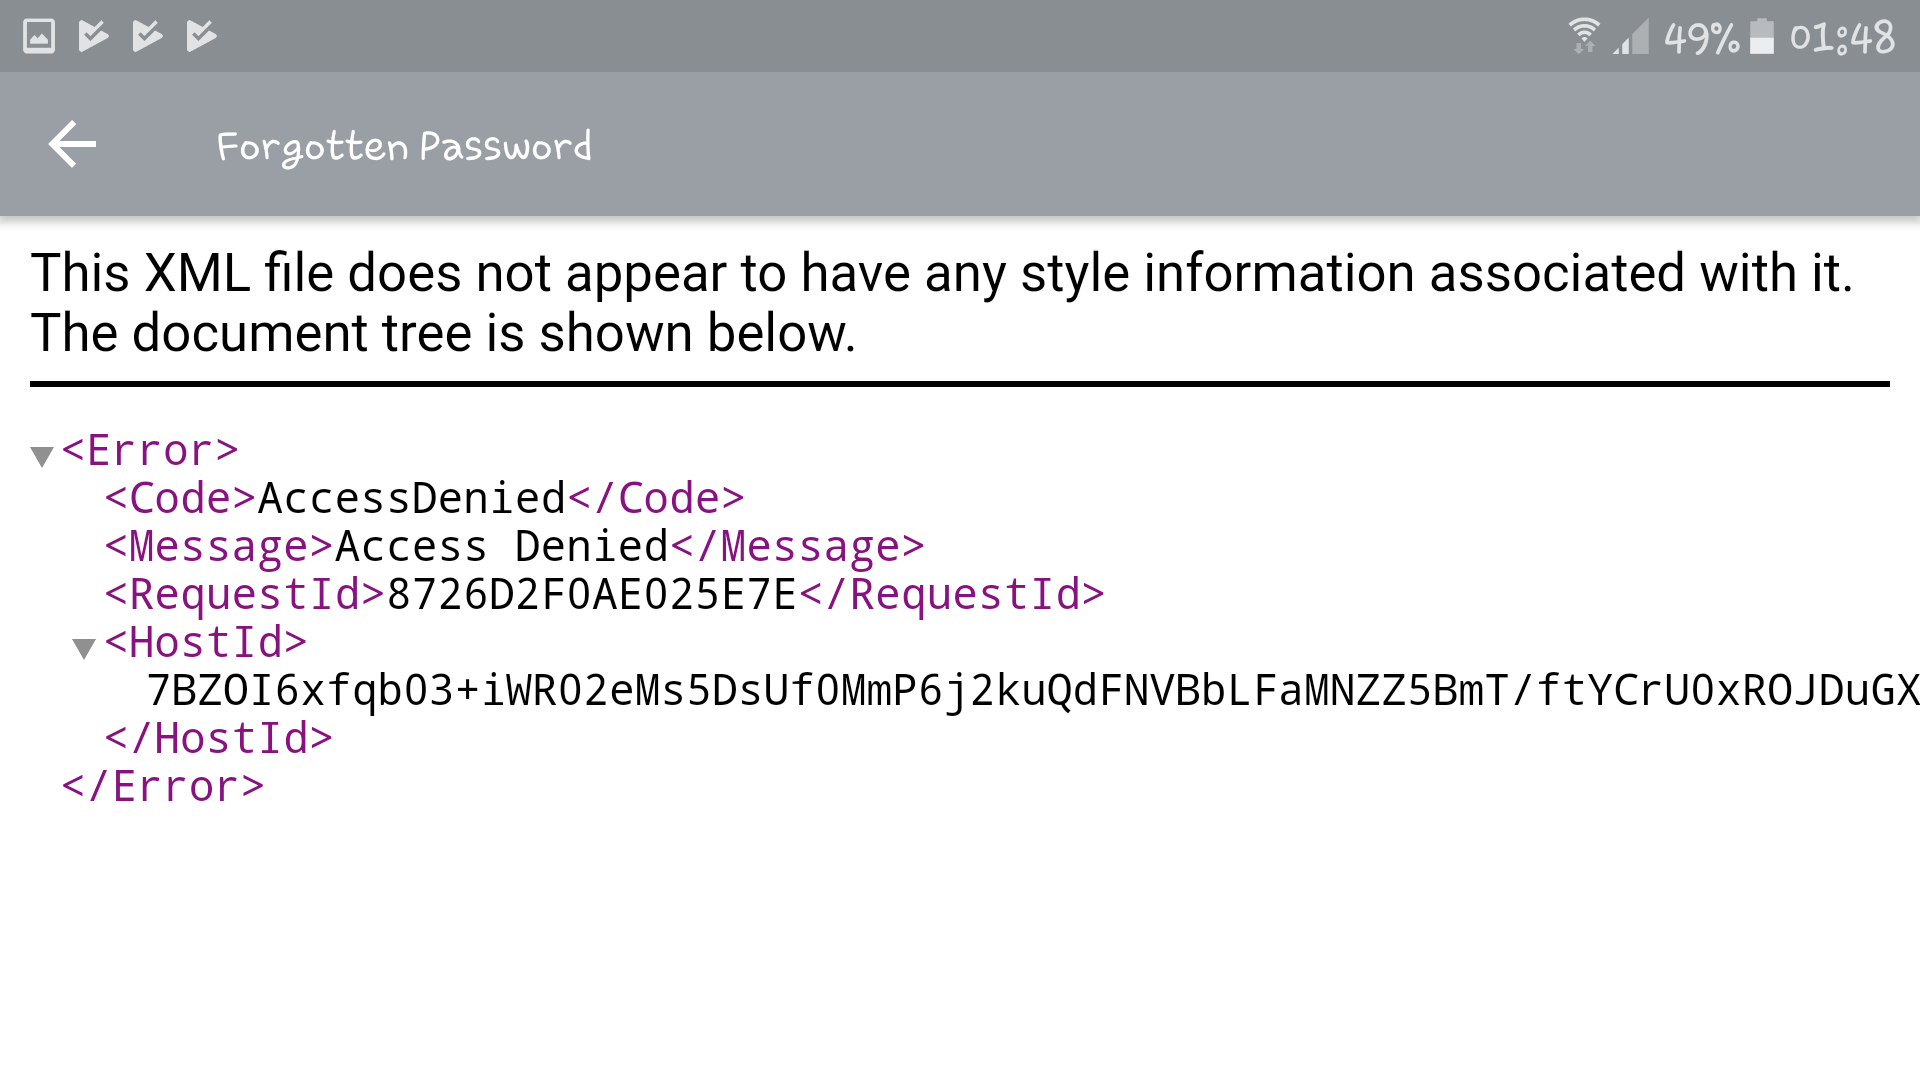Tap the middle checkmark notification icon
The width and height of the screenshot is (1920, 1080).
coord(147,37)
